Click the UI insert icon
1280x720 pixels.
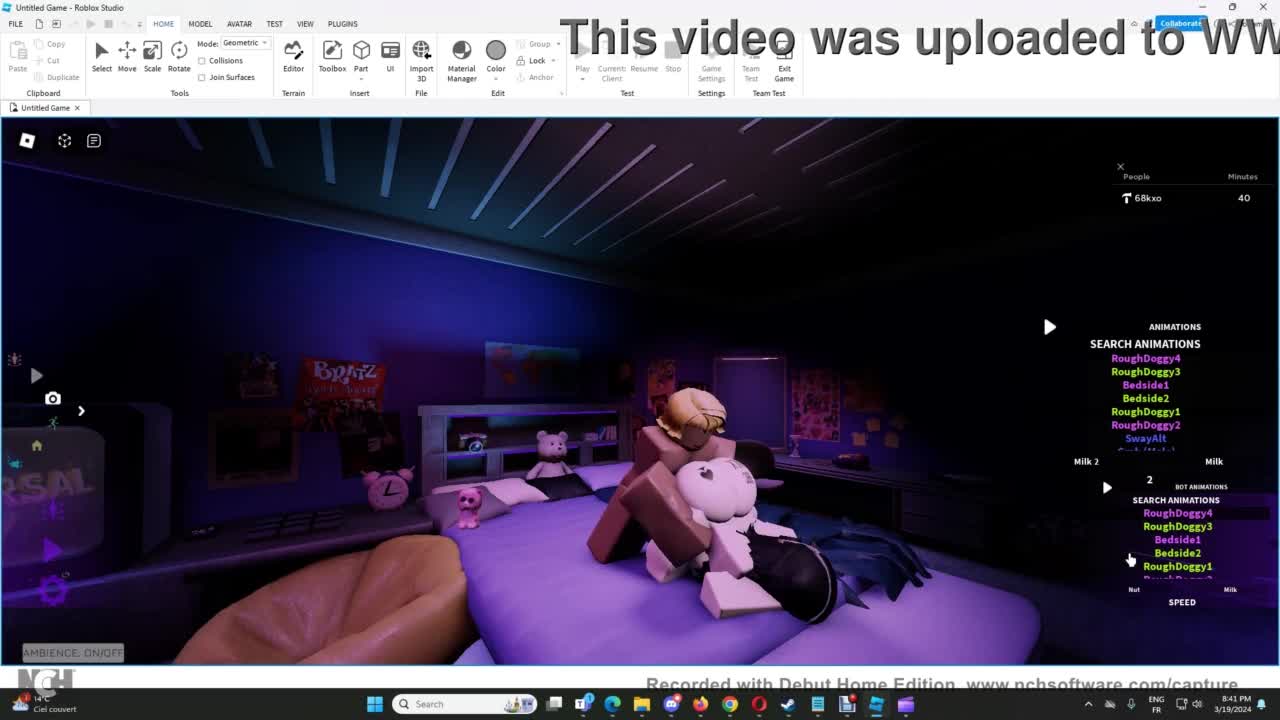point(390,56)
